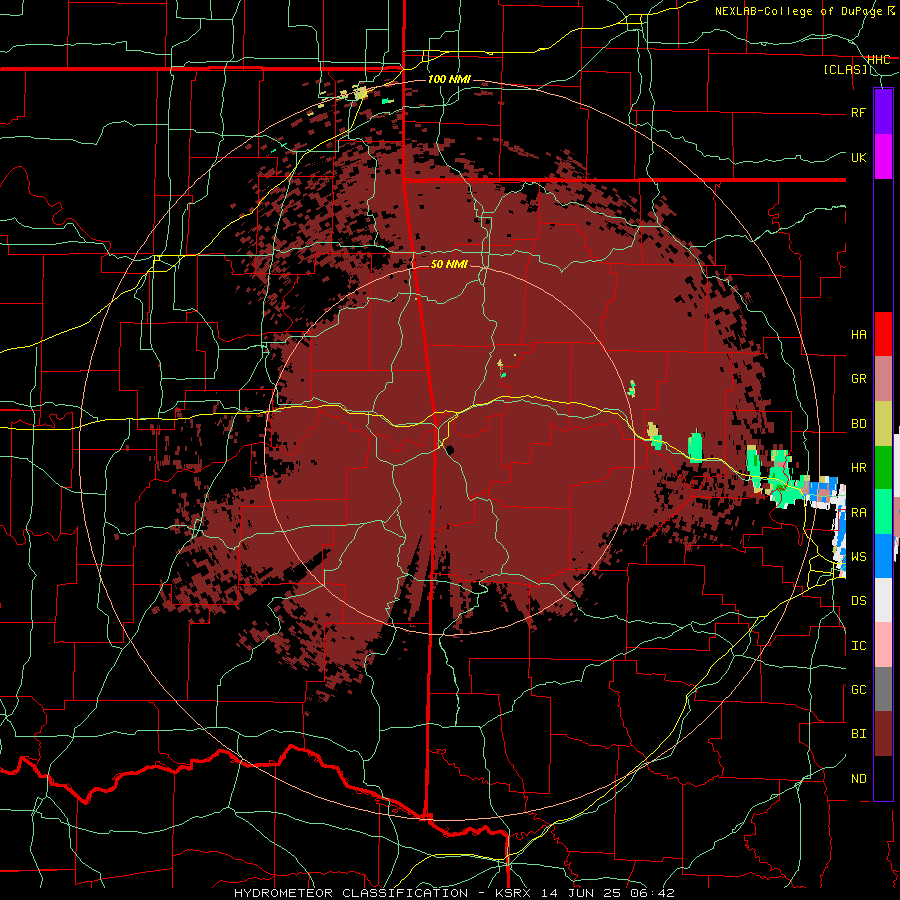The width and height of the screenshot is (900, 900).
Task: Click the light green RA legend swatch
Action: [x=883, y=512]
